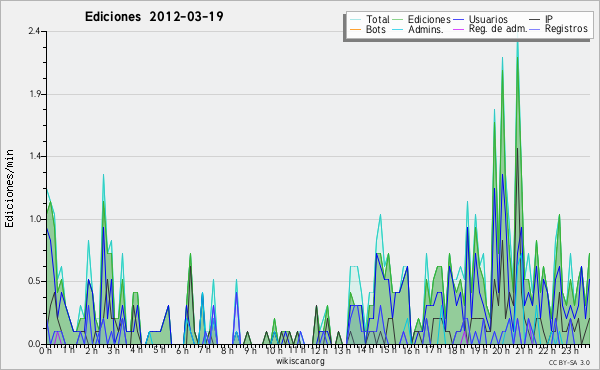Screen dimensions: 600x370
Task: Click the Admins. legend cyan line
Action: click(398, 29)
